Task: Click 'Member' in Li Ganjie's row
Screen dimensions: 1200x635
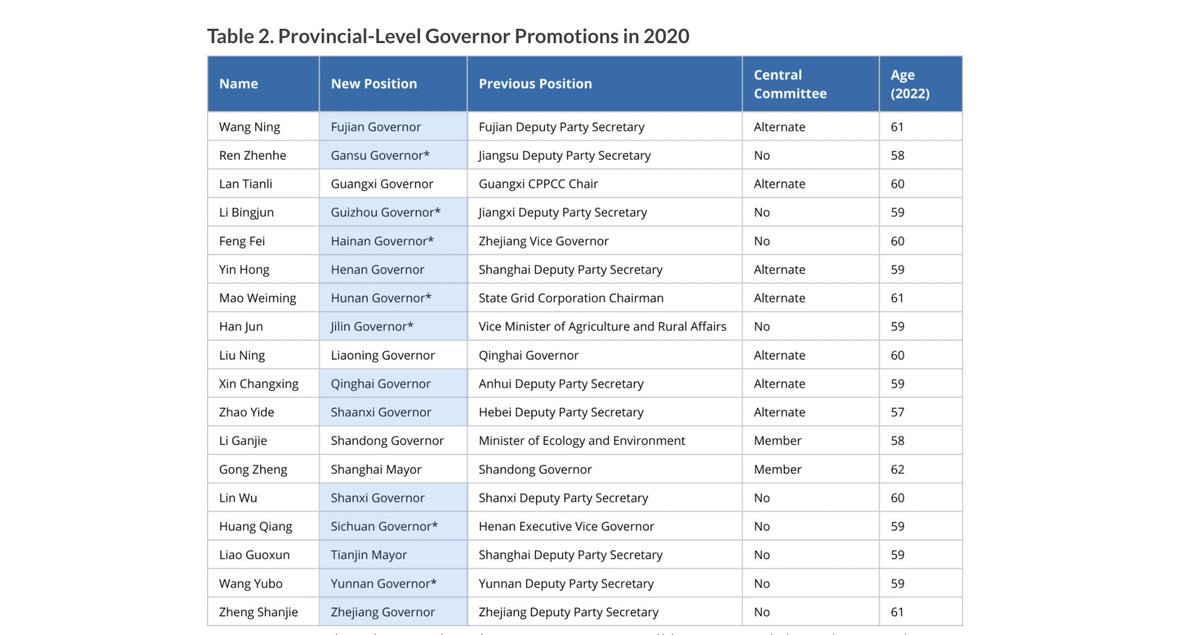Action: pyautogui.click(x=778, y=440)
